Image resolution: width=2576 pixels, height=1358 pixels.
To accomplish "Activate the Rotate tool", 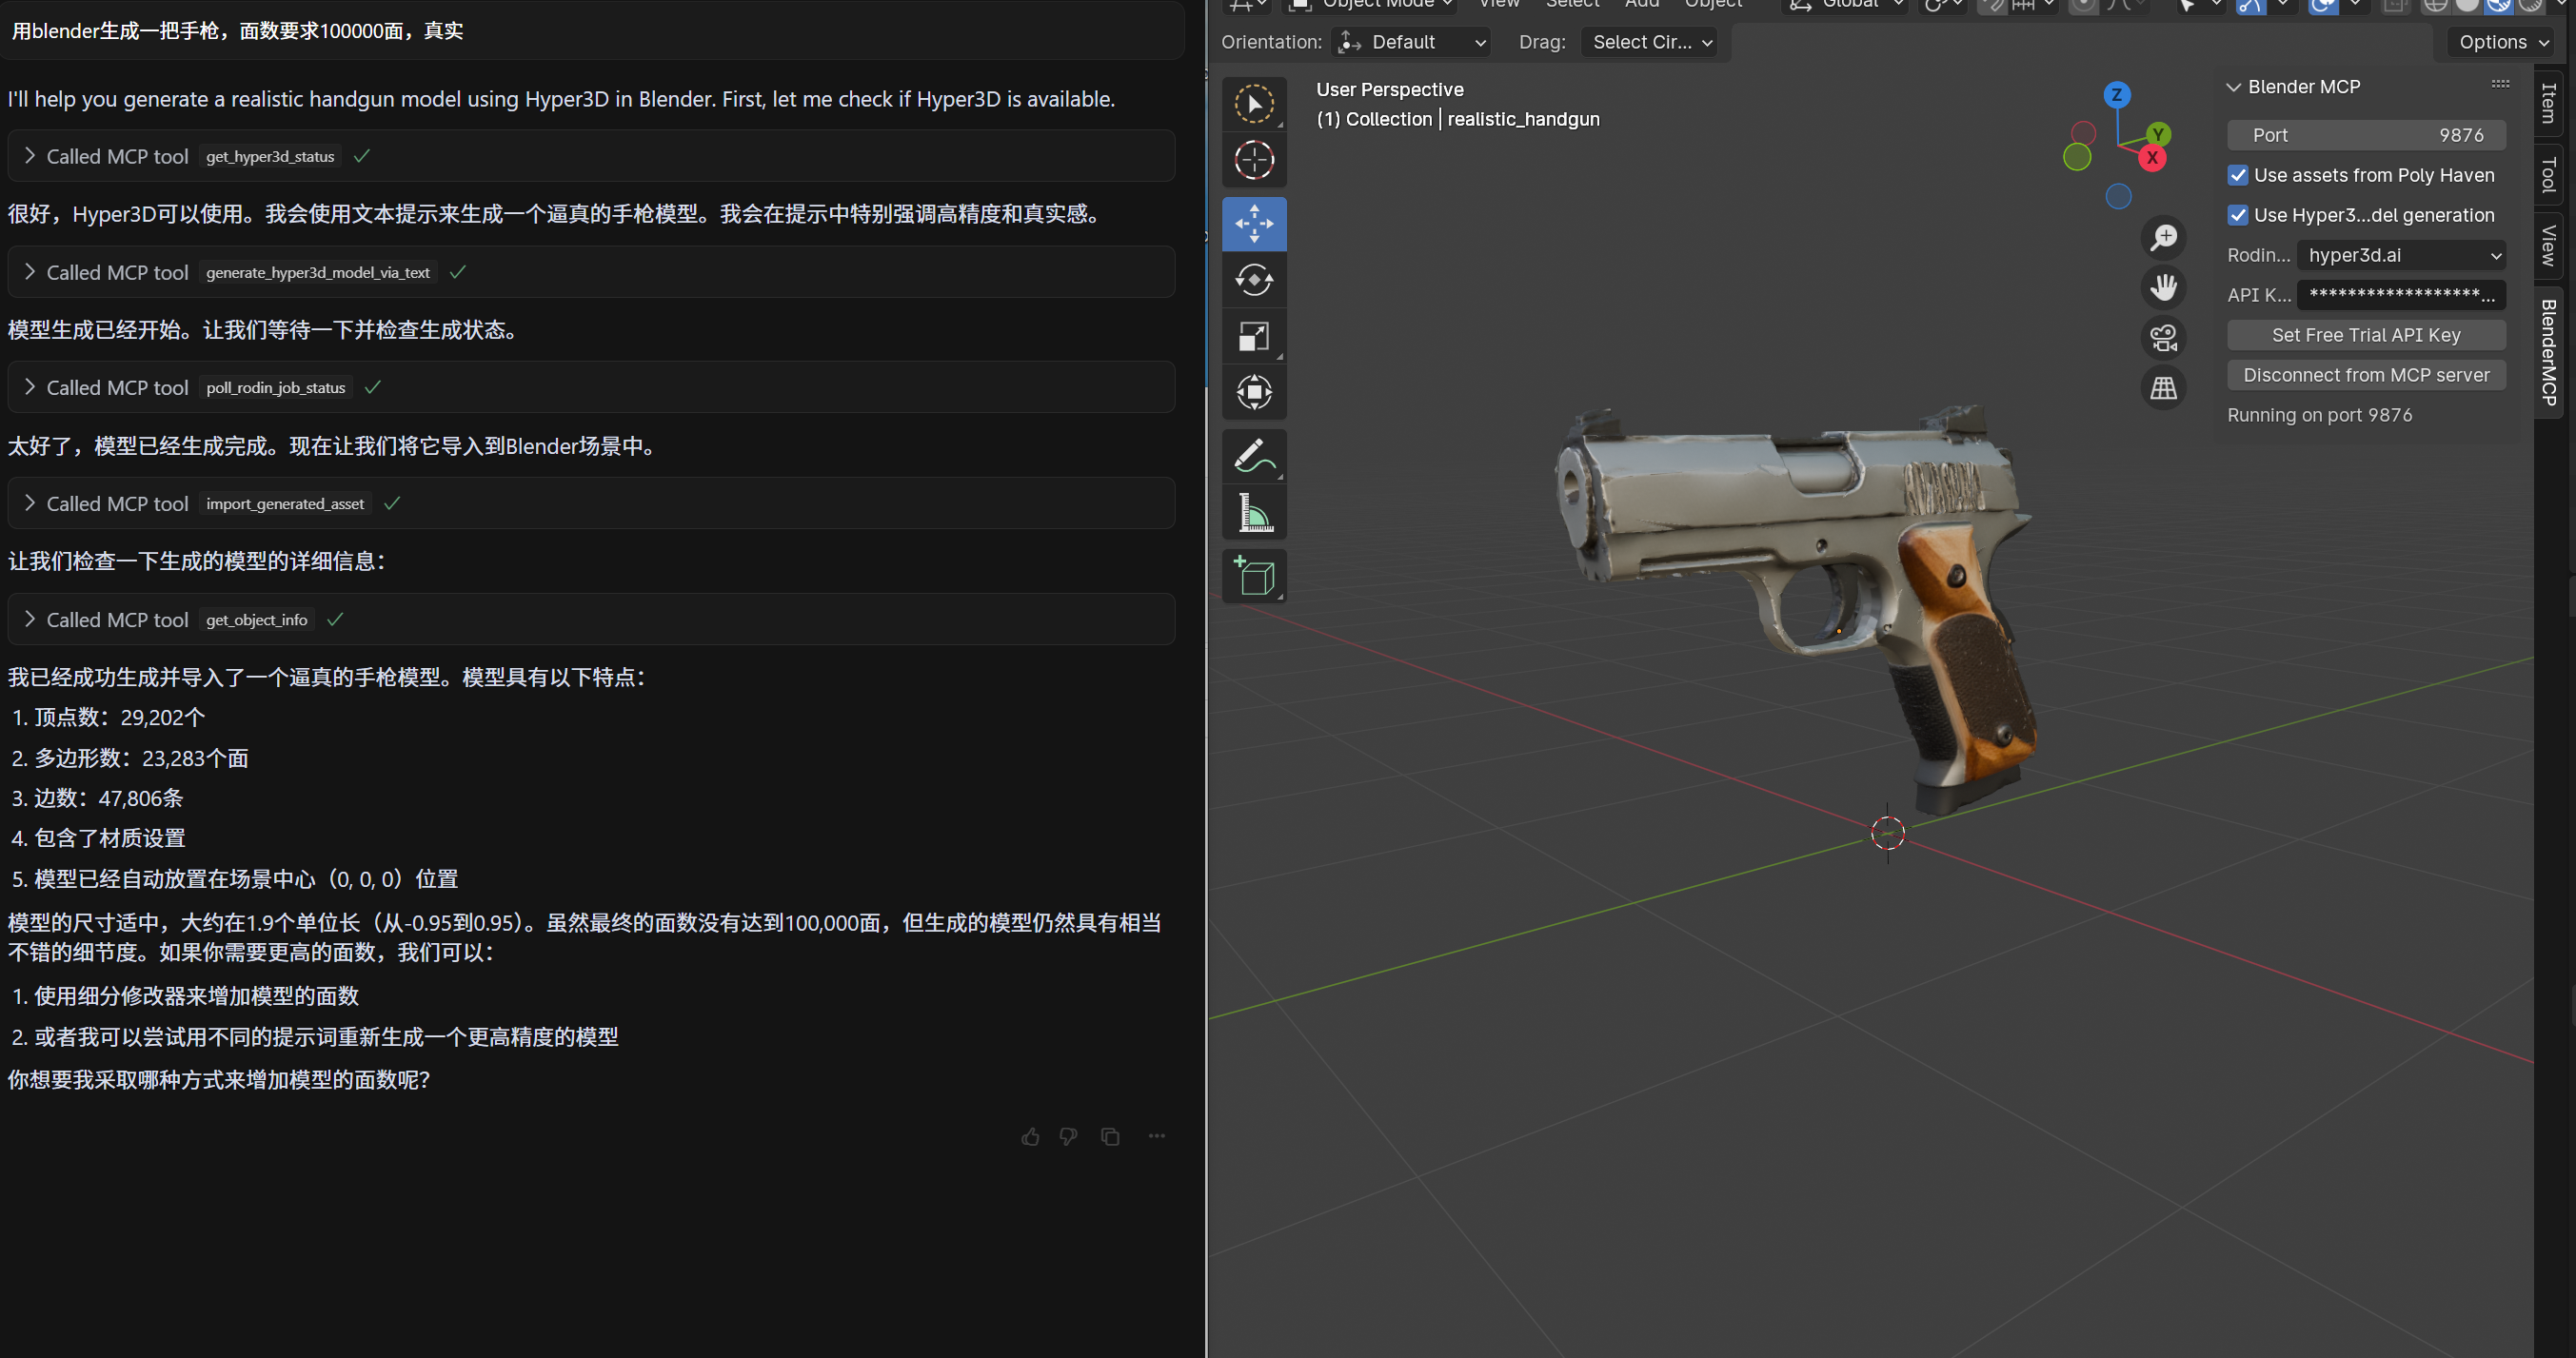I will [1253, 280].
